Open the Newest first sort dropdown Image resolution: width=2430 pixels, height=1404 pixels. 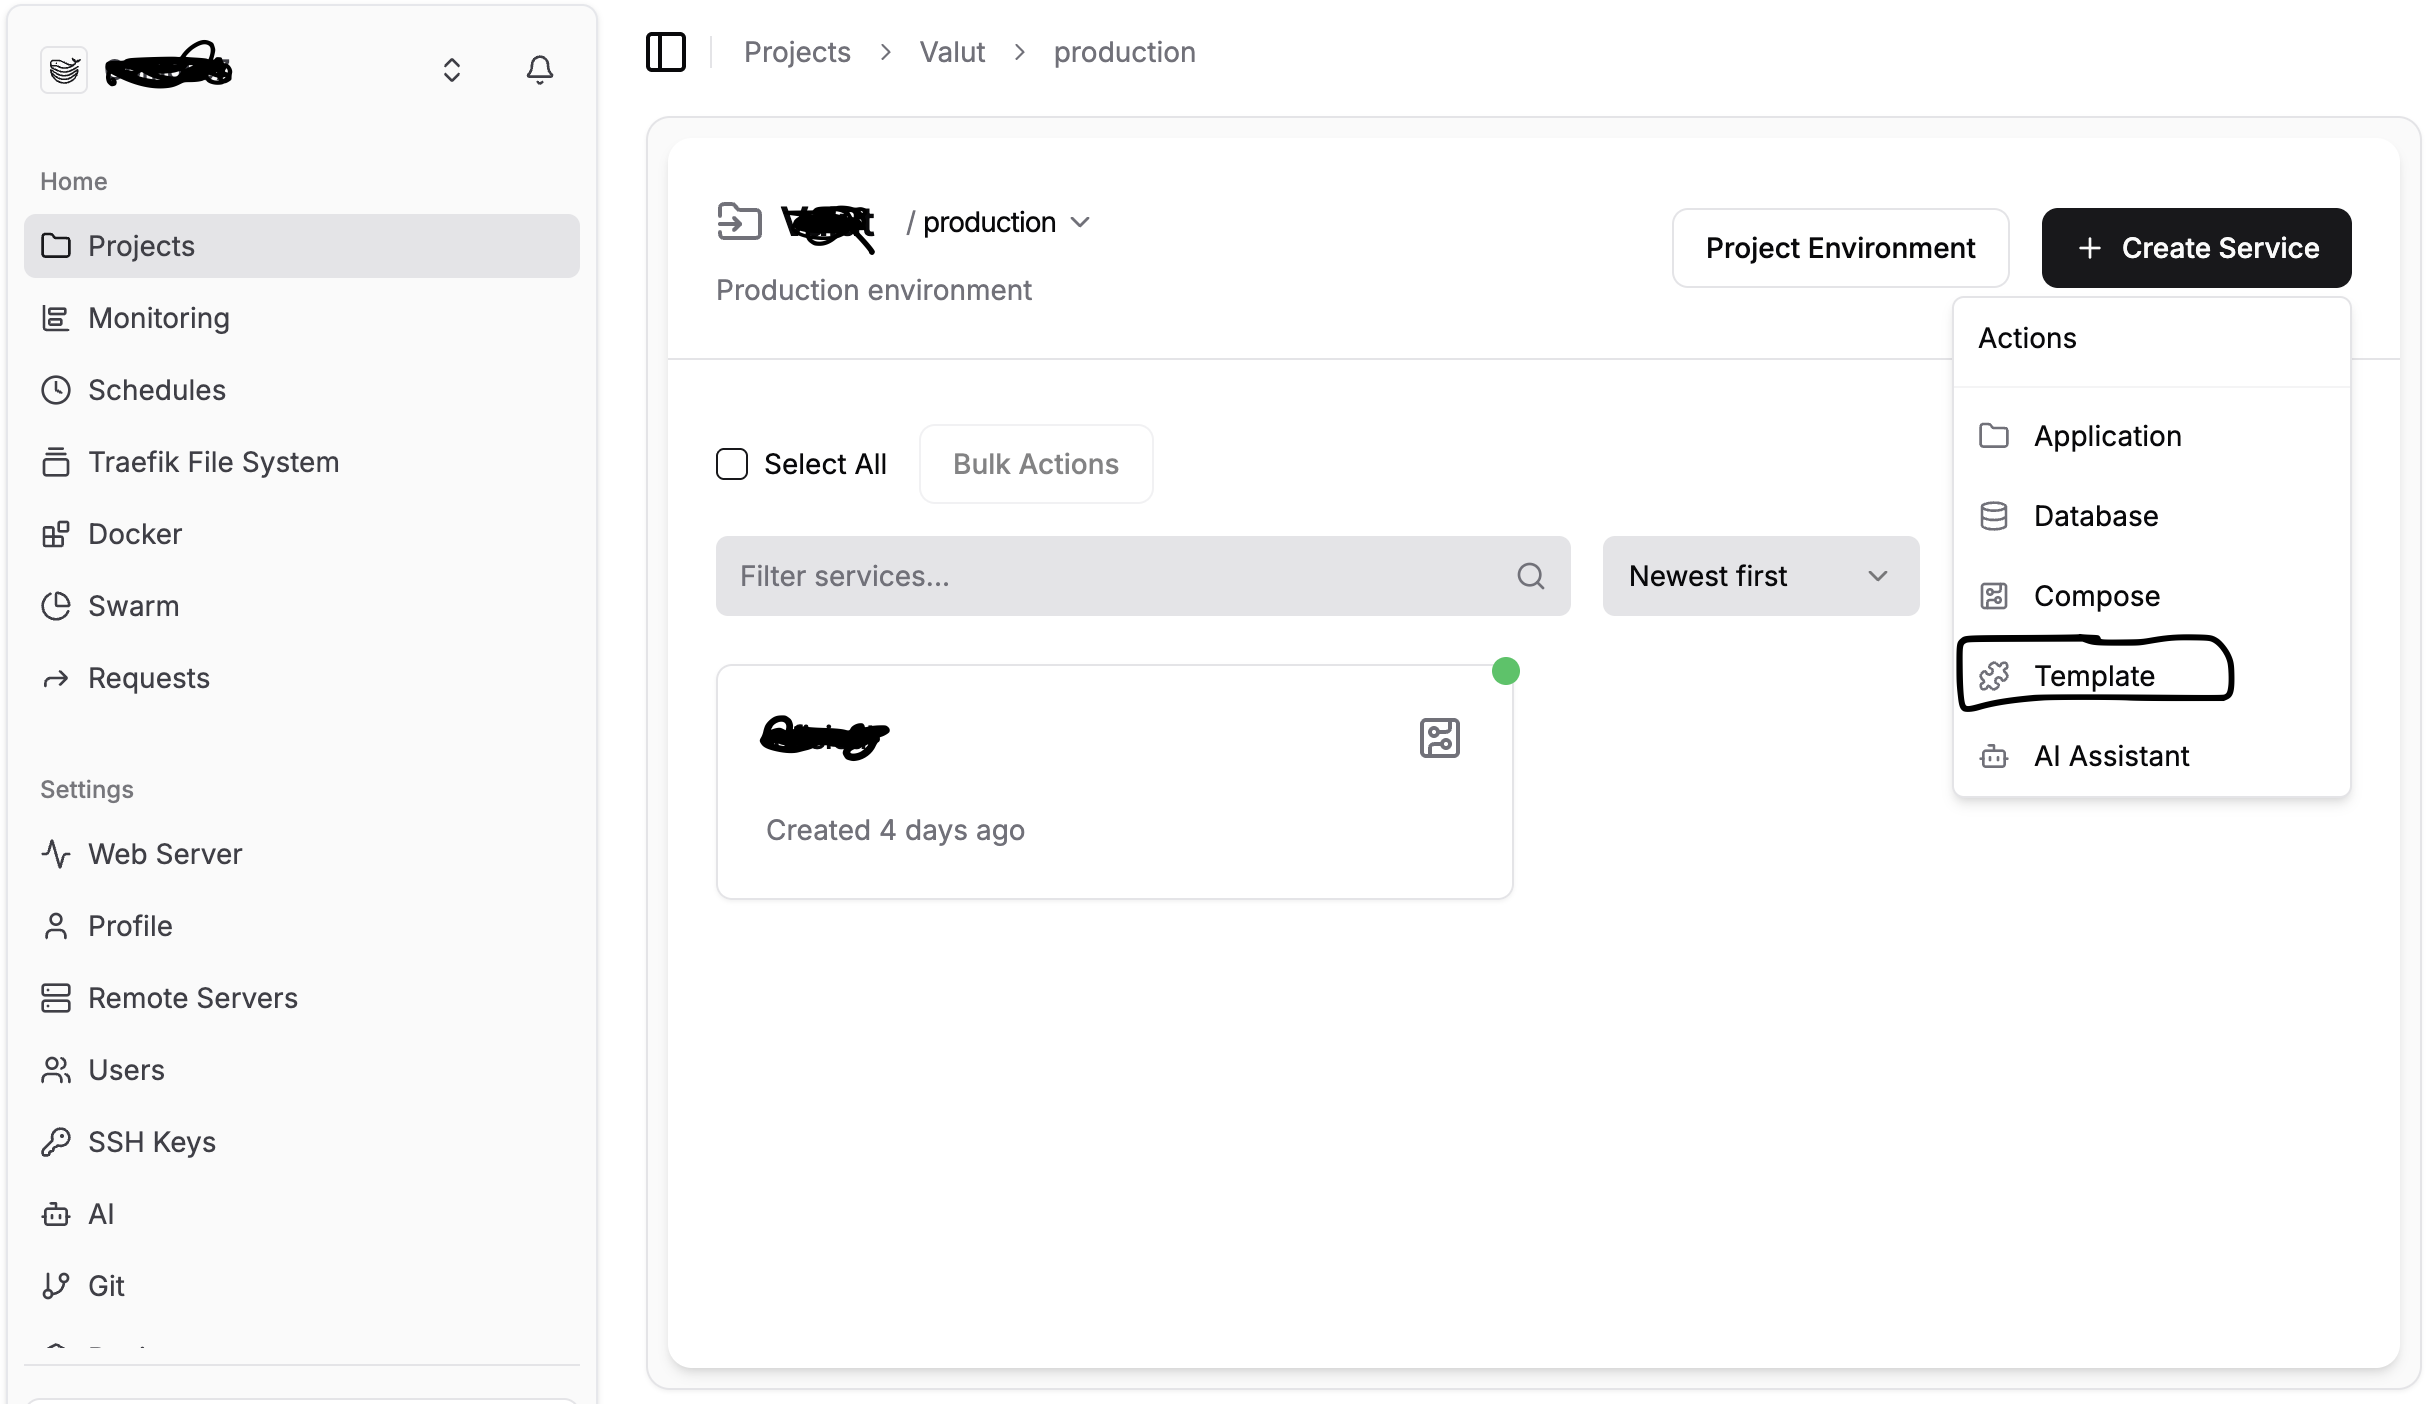(x=1760, y=576)
